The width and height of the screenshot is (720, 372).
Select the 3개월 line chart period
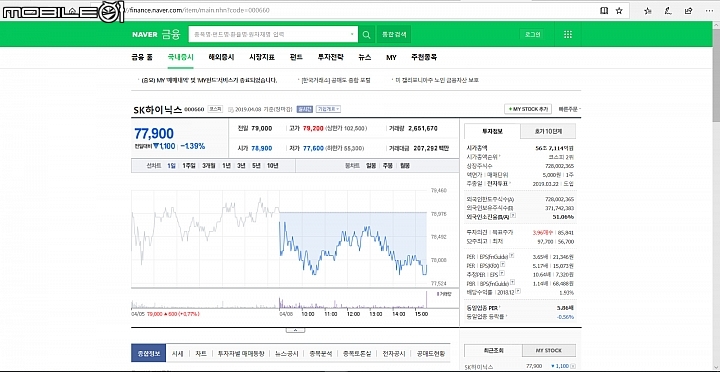click(209, 166)
